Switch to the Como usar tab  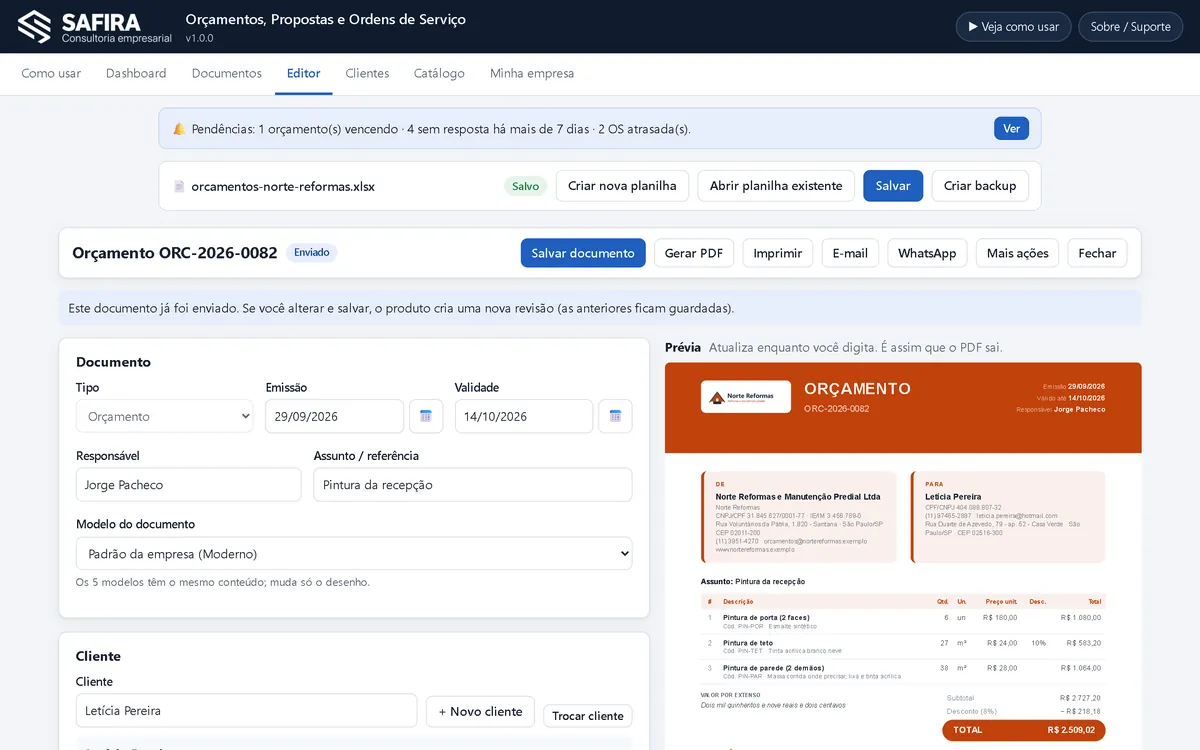click(51, 73)
